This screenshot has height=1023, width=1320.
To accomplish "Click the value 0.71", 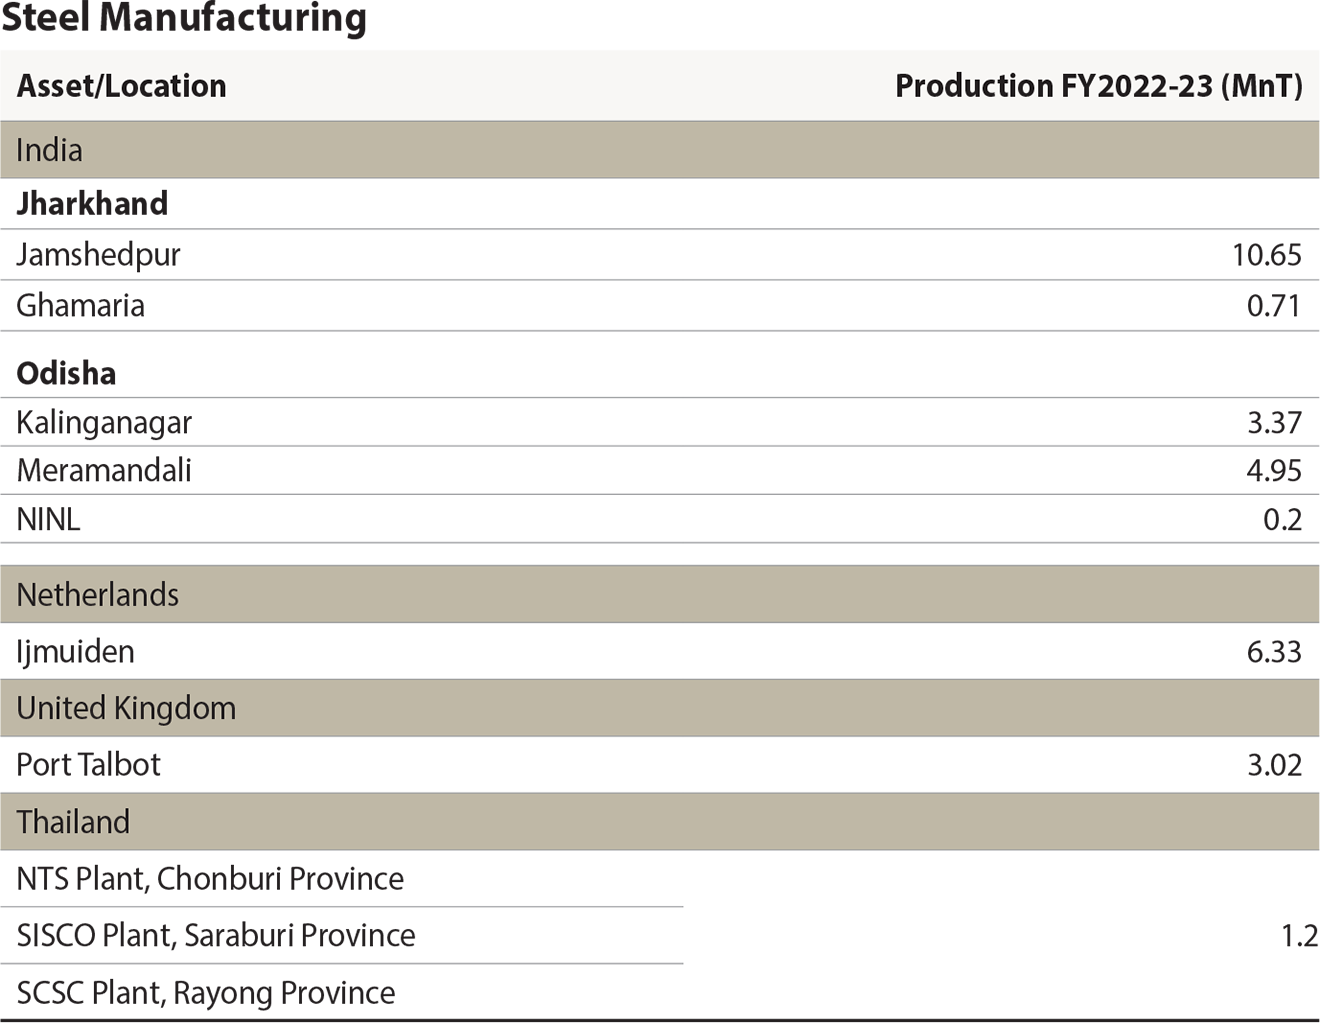I will coord(1273,305).
